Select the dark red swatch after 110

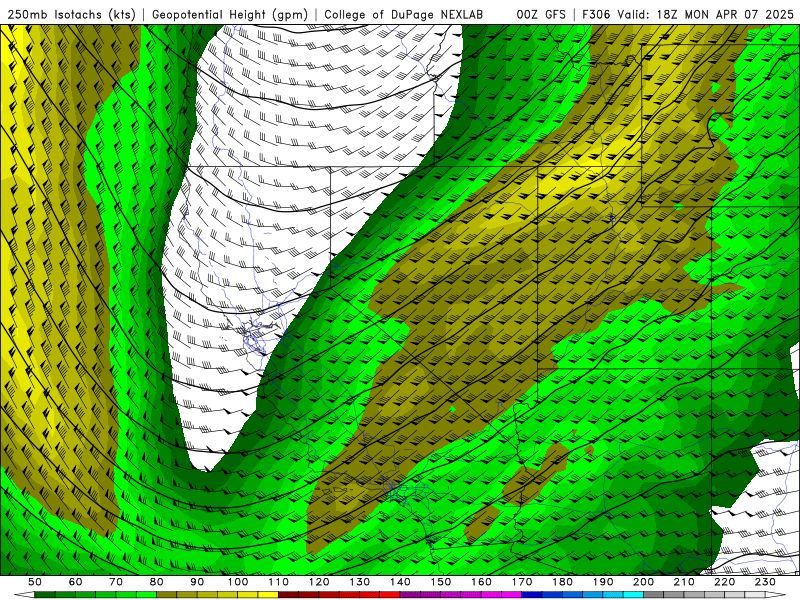288,595
